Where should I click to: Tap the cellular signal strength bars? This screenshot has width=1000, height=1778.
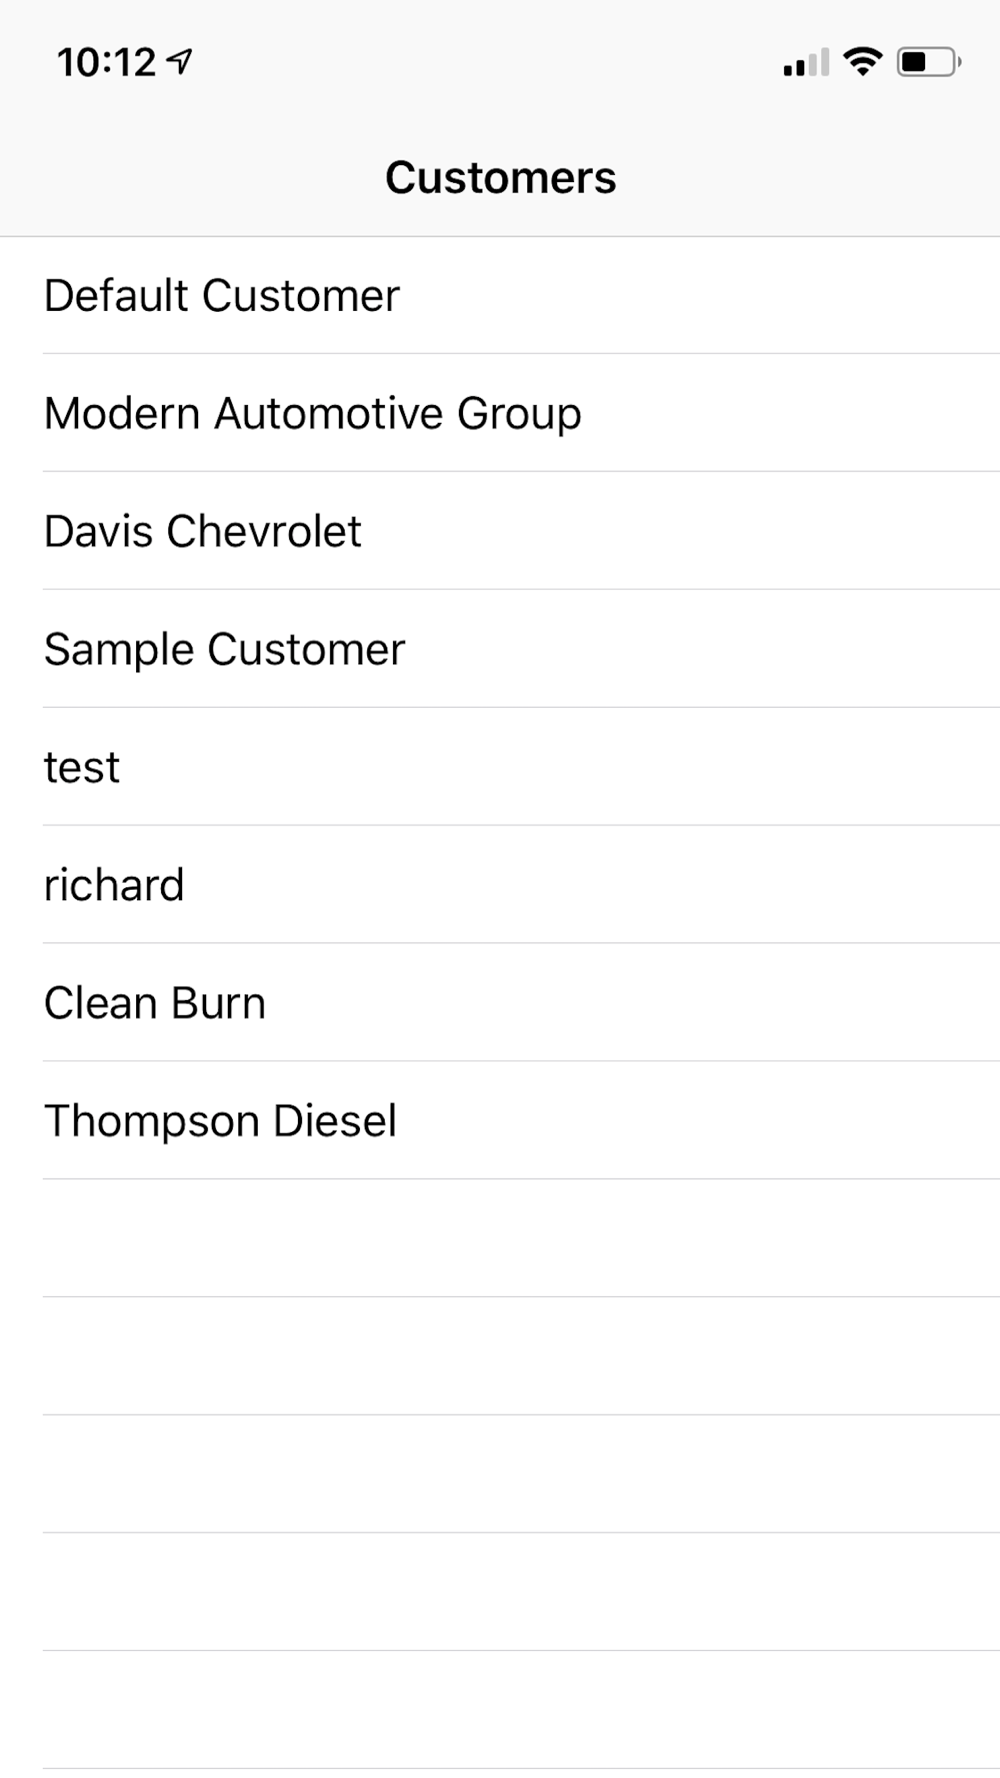click(x=806, y=63)
